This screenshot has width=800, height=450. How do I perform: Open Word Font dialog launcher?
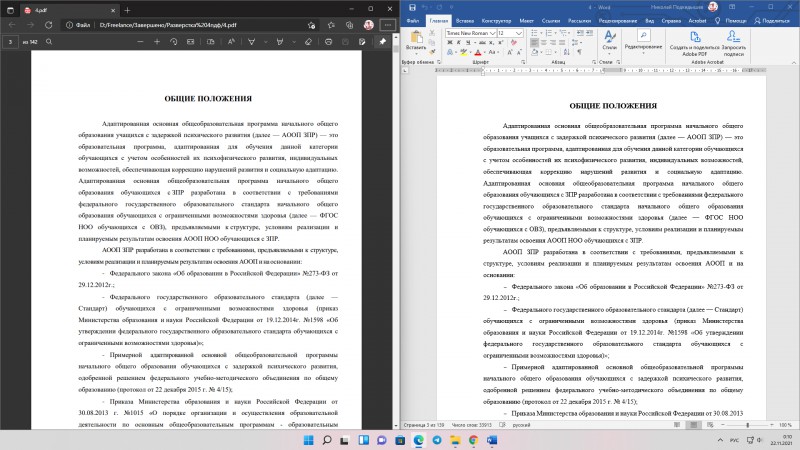coord(523,62)
